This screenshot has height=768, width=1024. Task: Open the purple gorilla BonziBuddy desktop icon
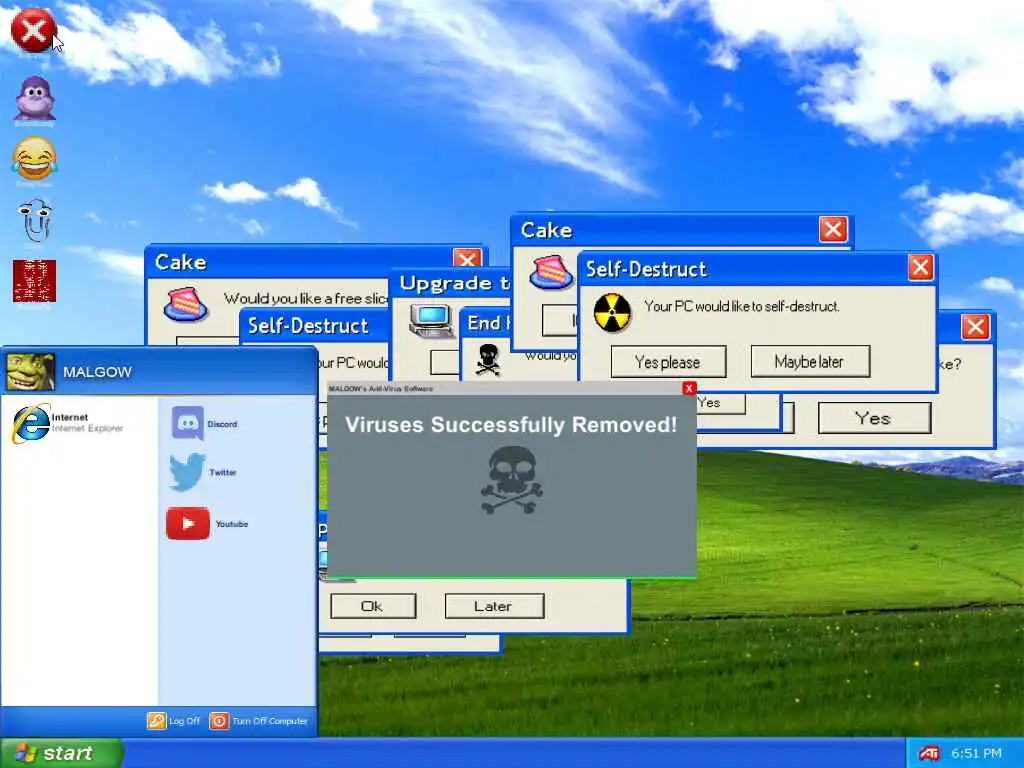coord(35,98)
